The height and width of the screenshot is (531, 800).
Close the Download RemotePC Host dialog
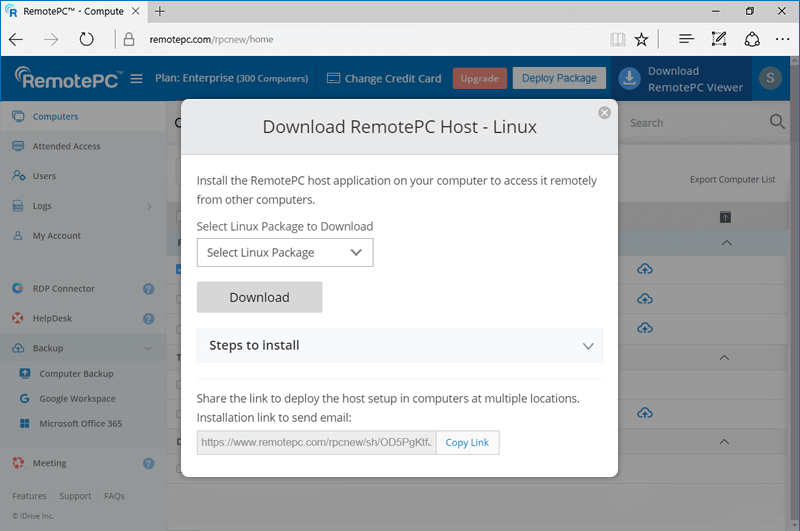(x=604, y=113)
